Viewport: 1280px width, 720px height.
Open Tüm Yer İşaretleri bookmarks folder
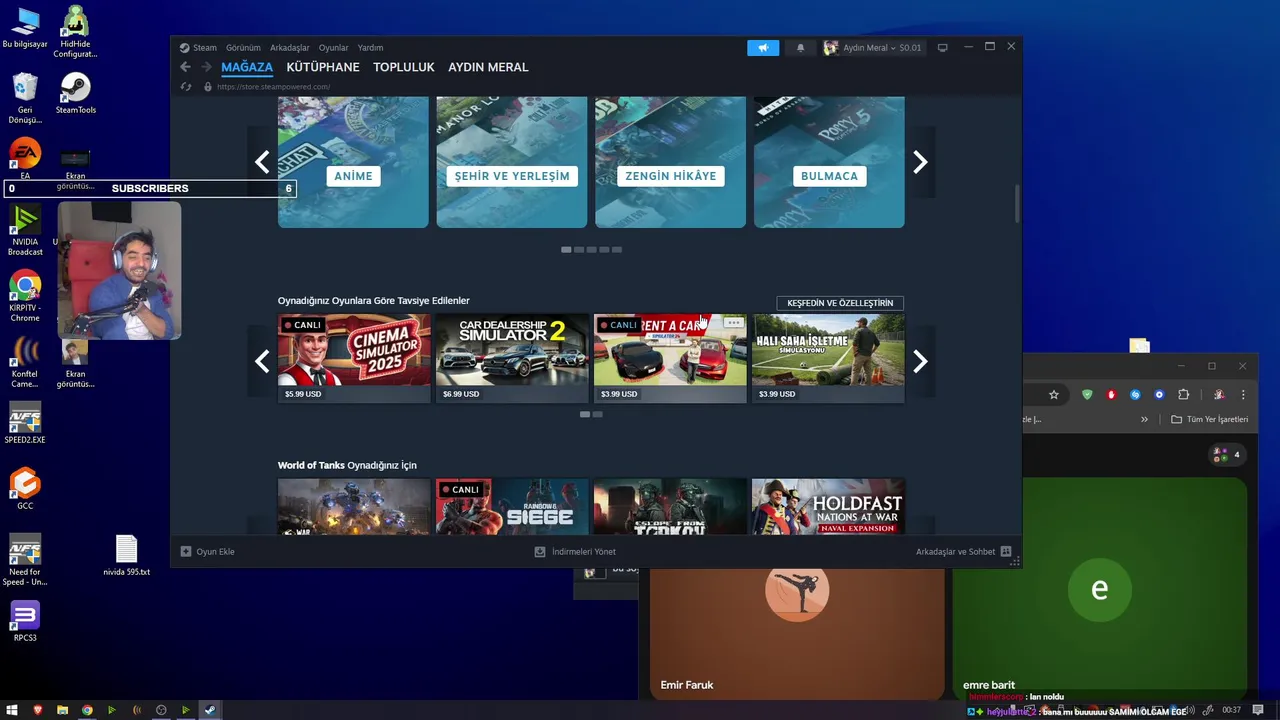click(x=1210, y=419)
